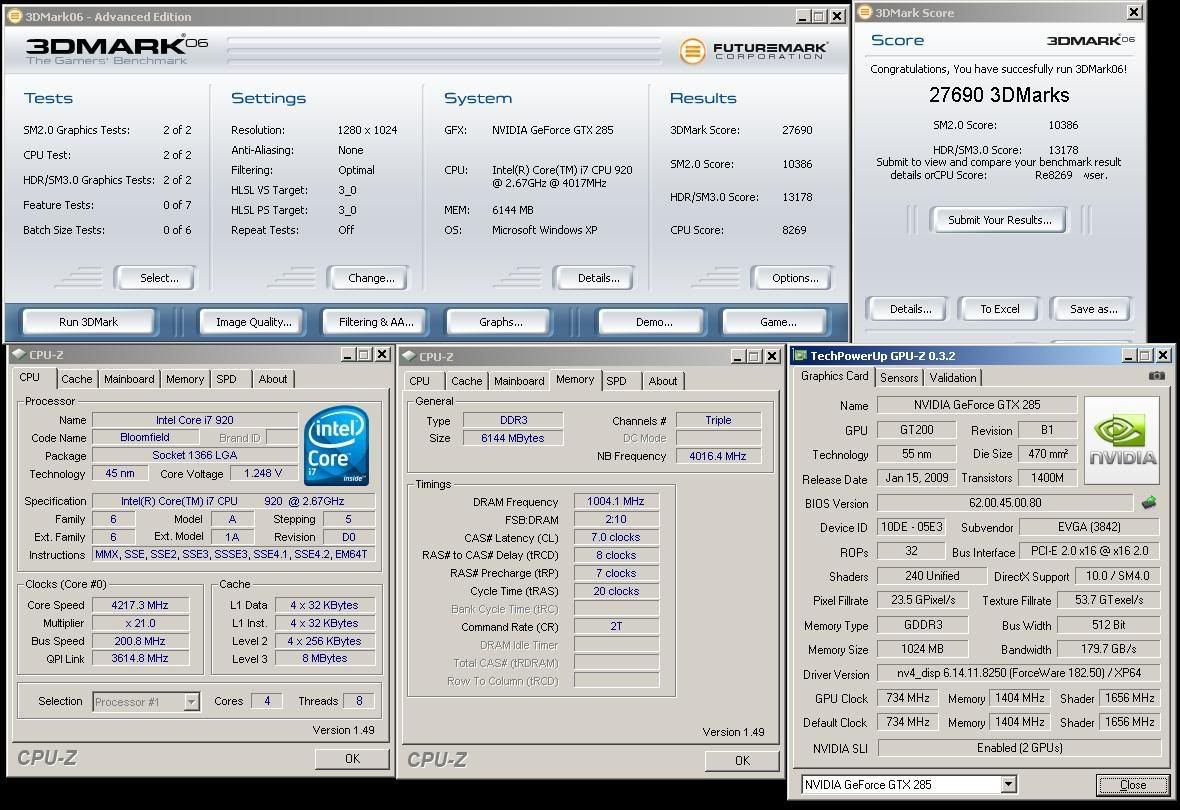Switch to the Validation tab in GPU-Z

(953, 378)
